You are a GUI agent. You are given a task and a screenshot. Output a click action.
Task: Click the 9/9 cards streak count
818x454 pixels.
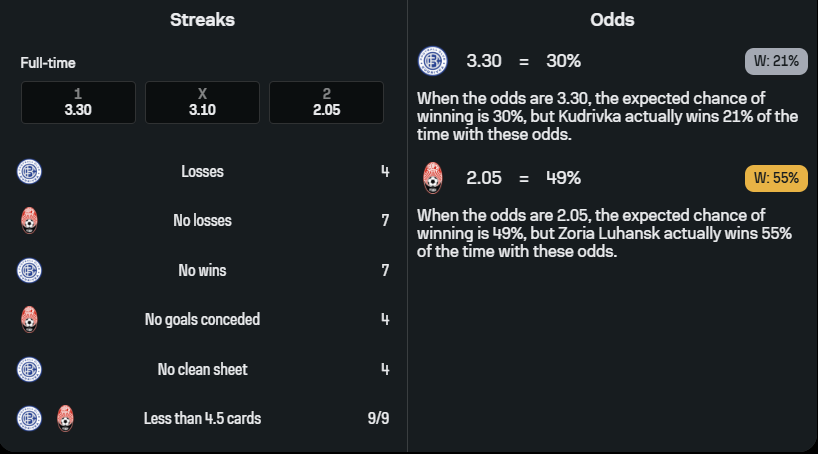pos(378,418)
